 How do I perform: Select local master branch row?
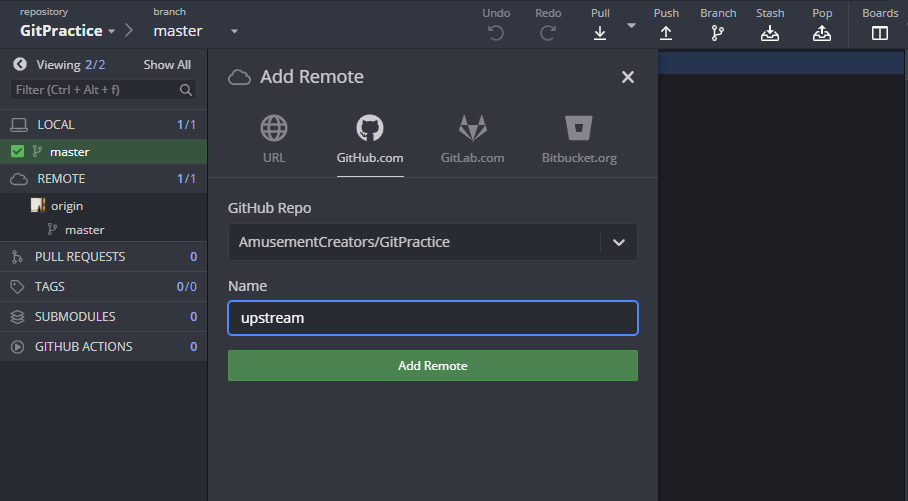103,152
